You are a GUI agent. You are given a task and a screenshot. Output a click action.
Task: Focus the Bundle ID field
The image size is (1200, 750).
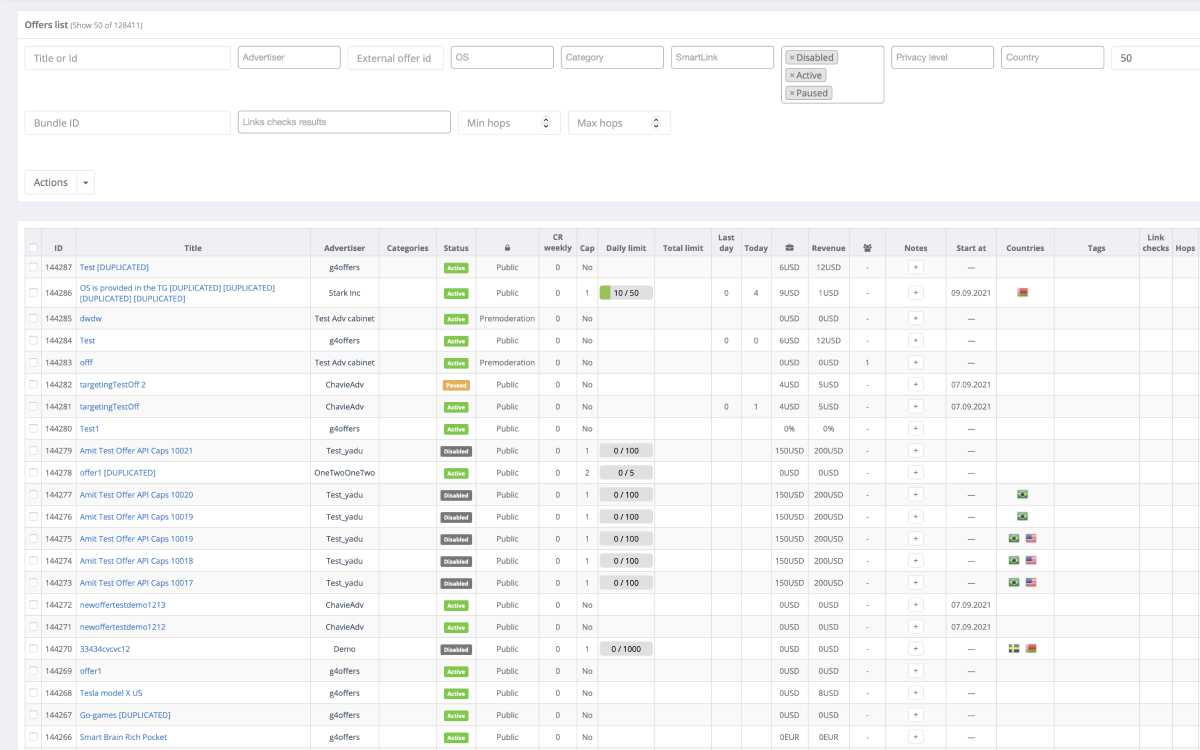coord(128,122)
